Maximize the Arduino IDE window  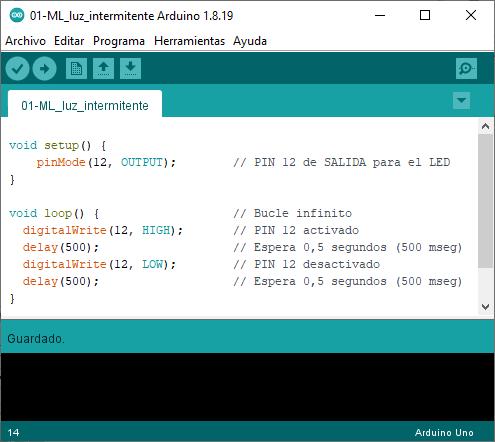(425, 15)
